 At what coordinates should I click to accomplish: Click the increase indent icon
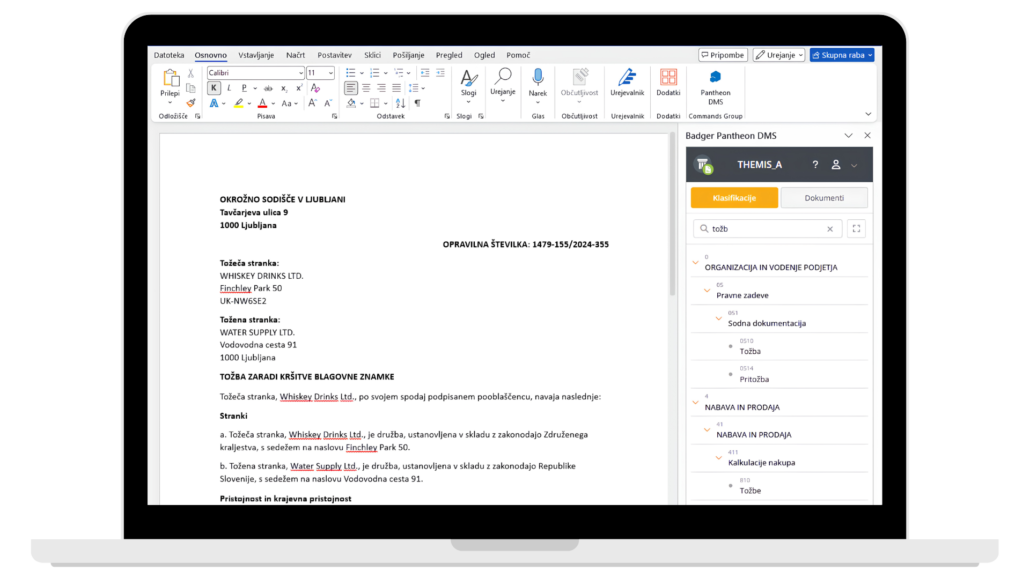tap(440, 73)
